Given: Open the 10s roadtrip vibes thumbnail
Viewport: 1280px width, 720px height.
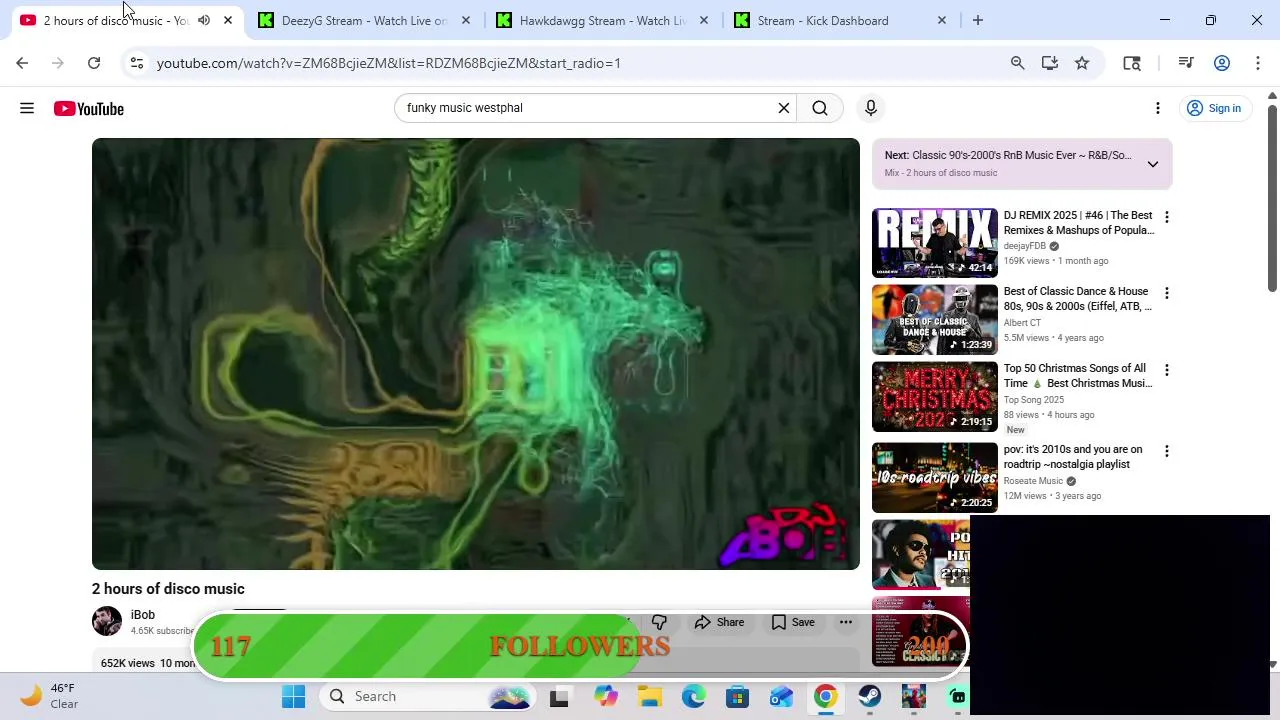Looking at the screenshot, I should 935,478.
